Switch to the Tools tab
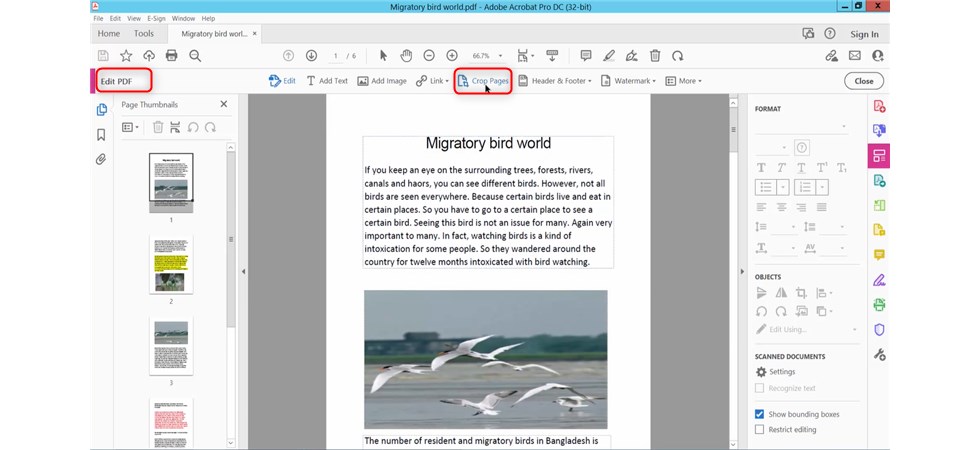 144,34
